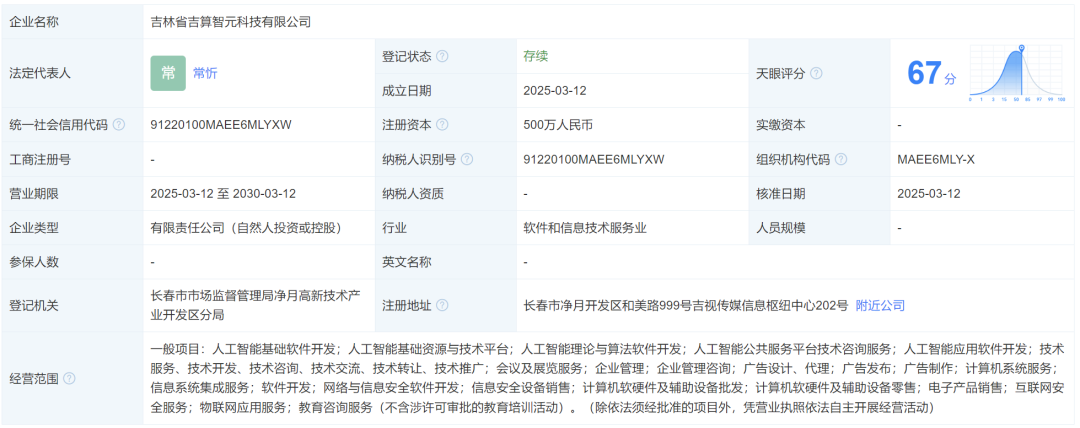Select industry 软件和信息技术服务业
This screenshot has height=428, width=1080.
(585, 227)
